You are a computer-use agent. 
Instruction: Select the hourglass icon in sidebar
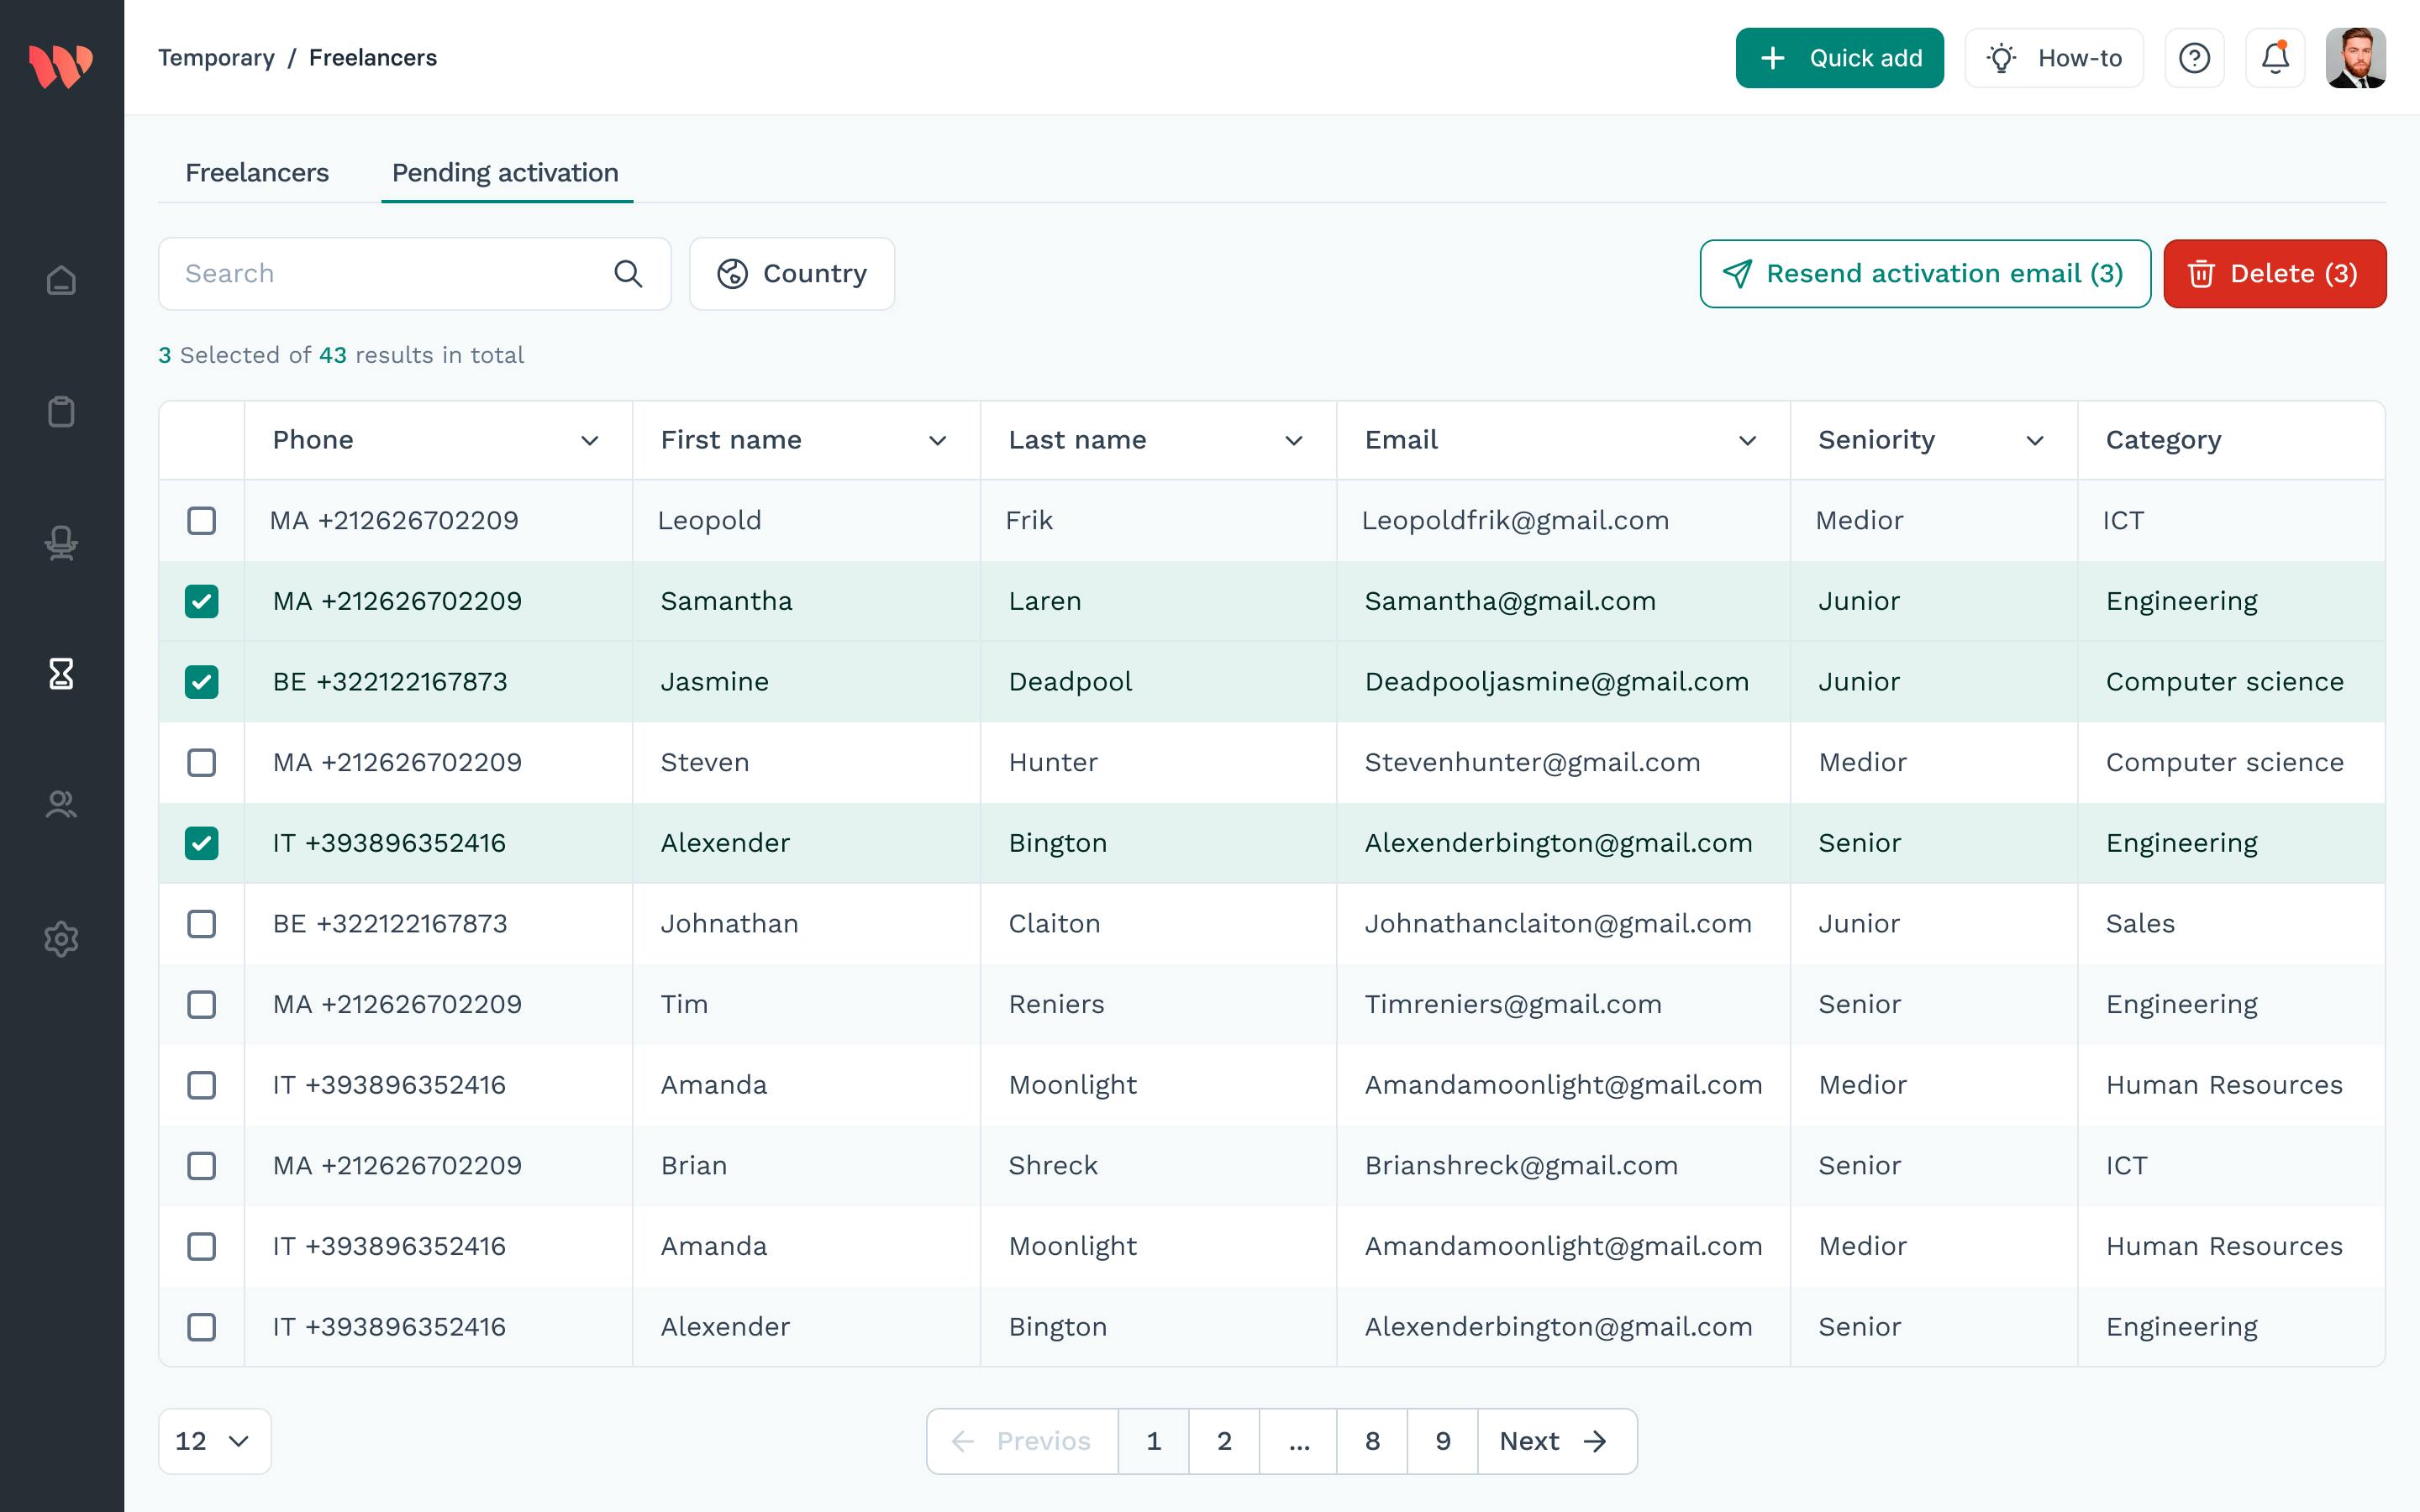click(61, 674)
